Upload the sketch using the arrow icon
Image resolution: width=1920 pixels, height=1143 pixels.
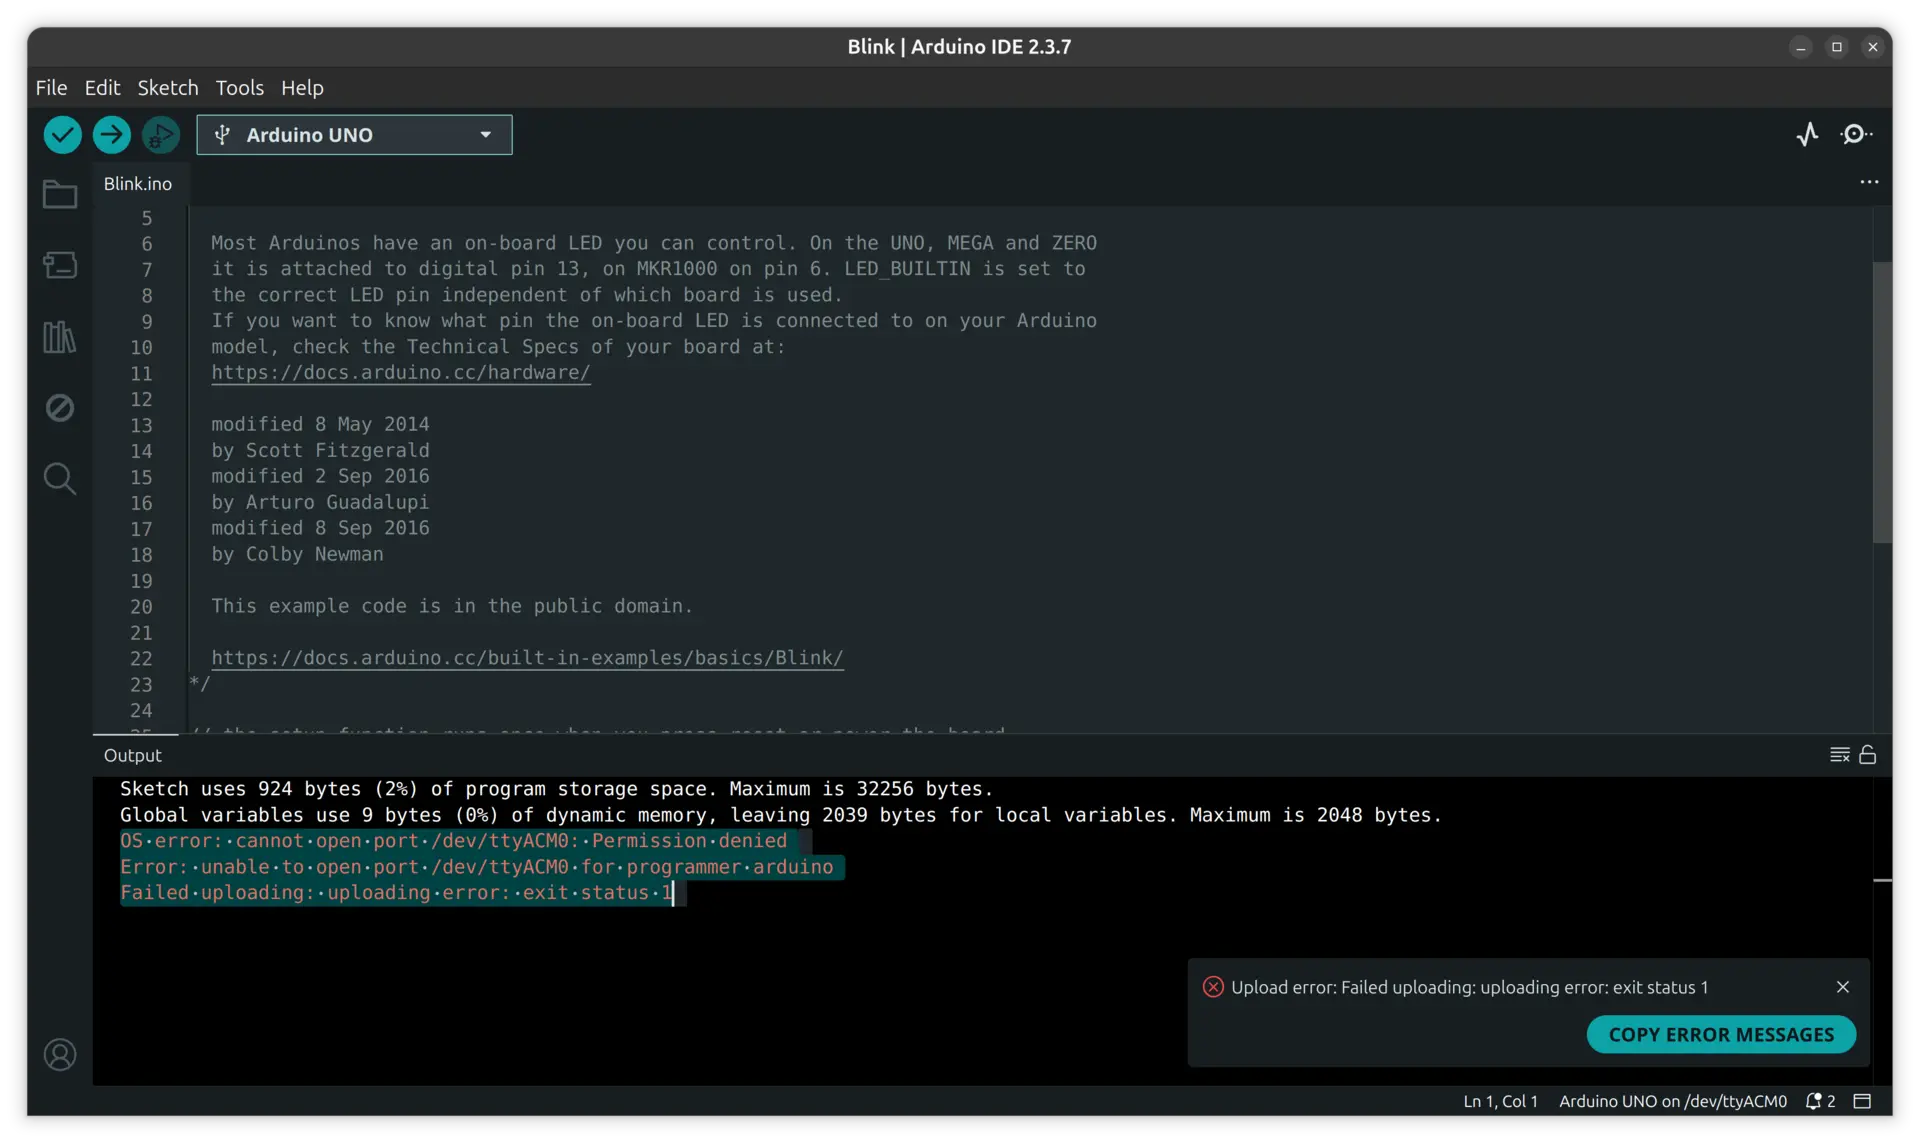click(x=111, y=134)
